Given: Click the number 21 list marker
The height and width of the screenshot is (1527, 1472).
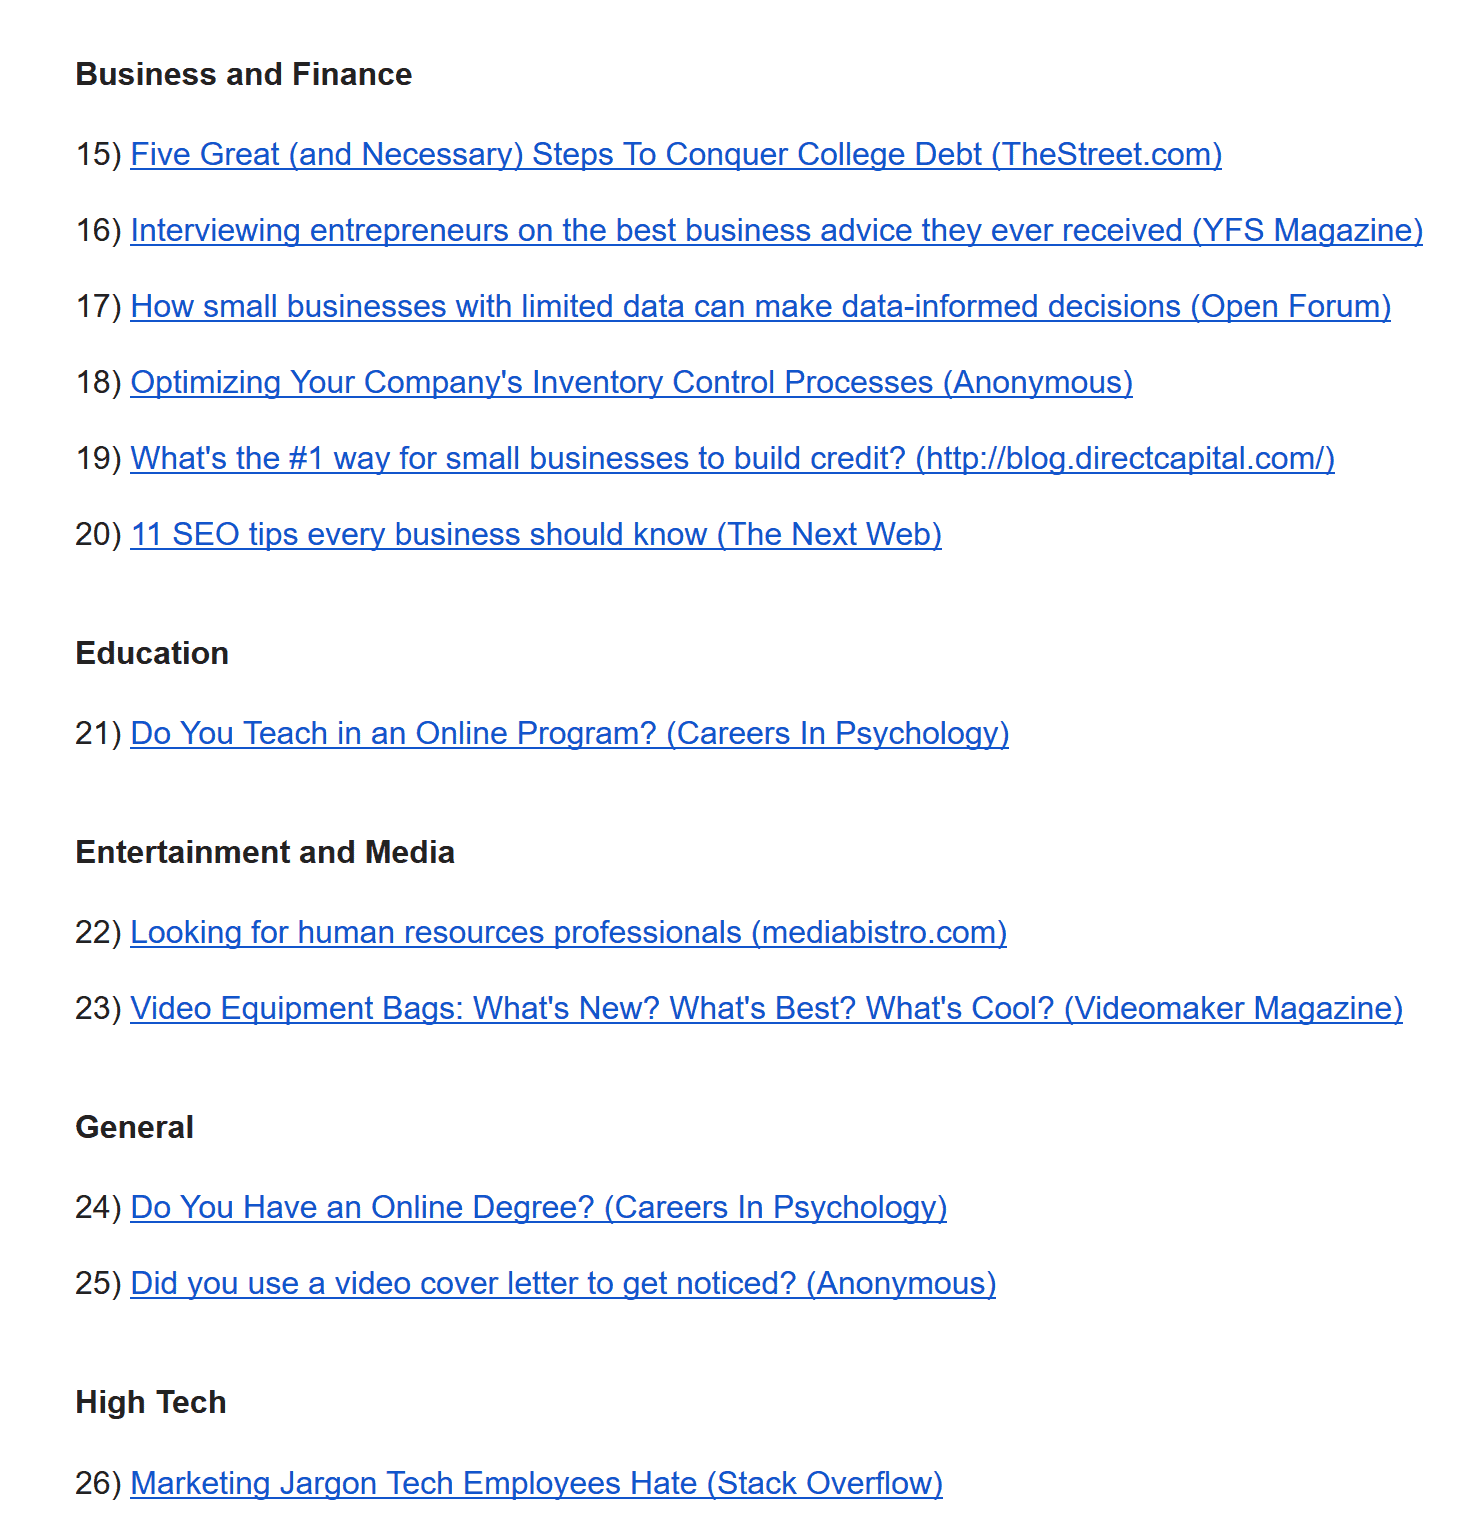Looking at the screenshot, I should click(x=99, y=734).
